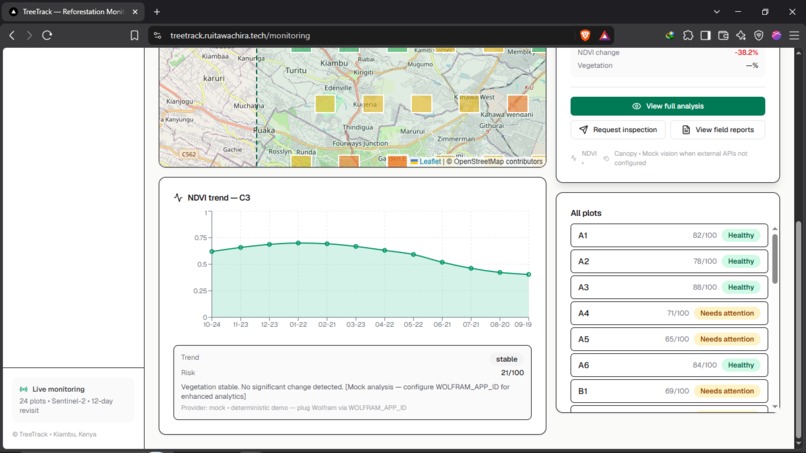Click the Healthy badge on A1
Screen dimensions: 806x453
741,235
